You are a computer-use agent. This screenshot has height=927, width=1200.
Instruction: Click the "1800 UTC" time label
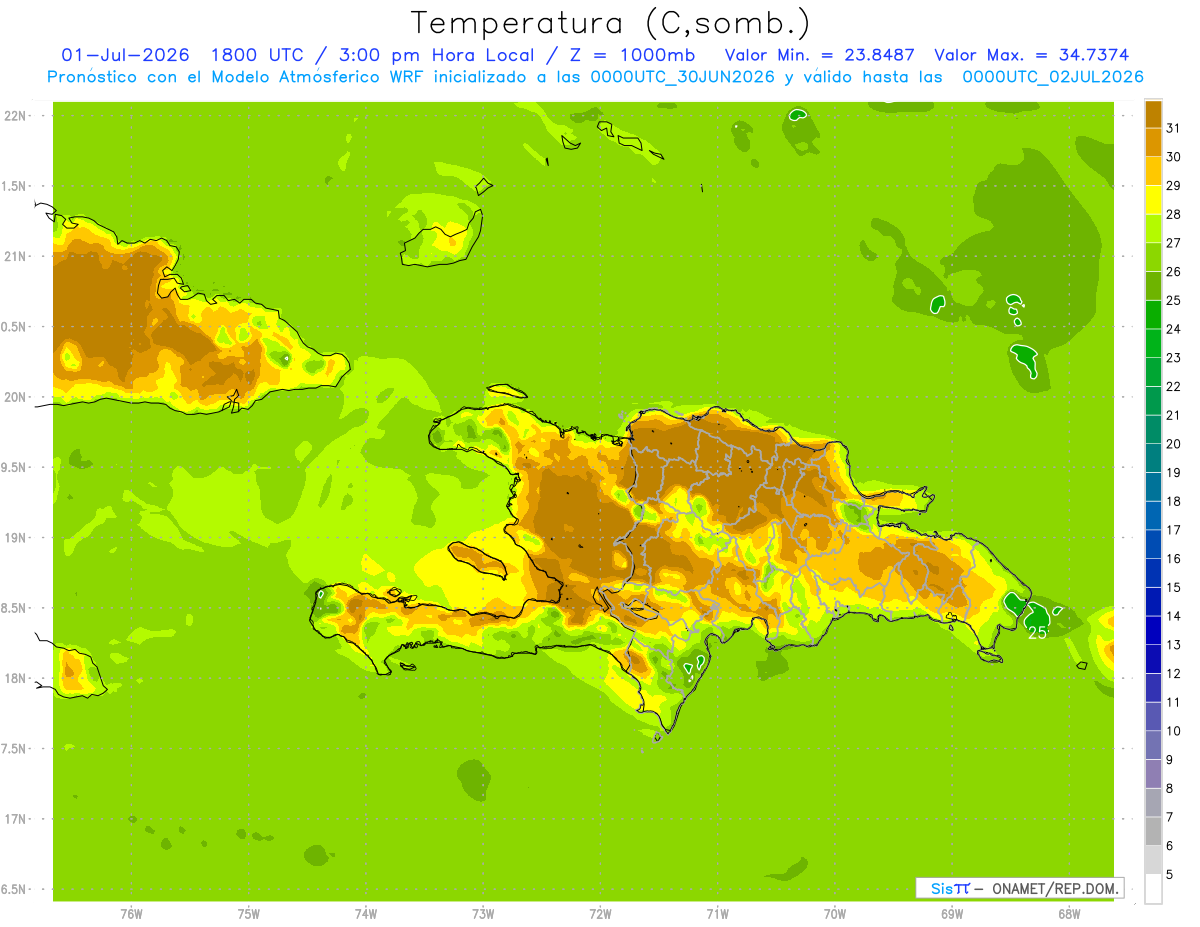[x=259, y=55]
